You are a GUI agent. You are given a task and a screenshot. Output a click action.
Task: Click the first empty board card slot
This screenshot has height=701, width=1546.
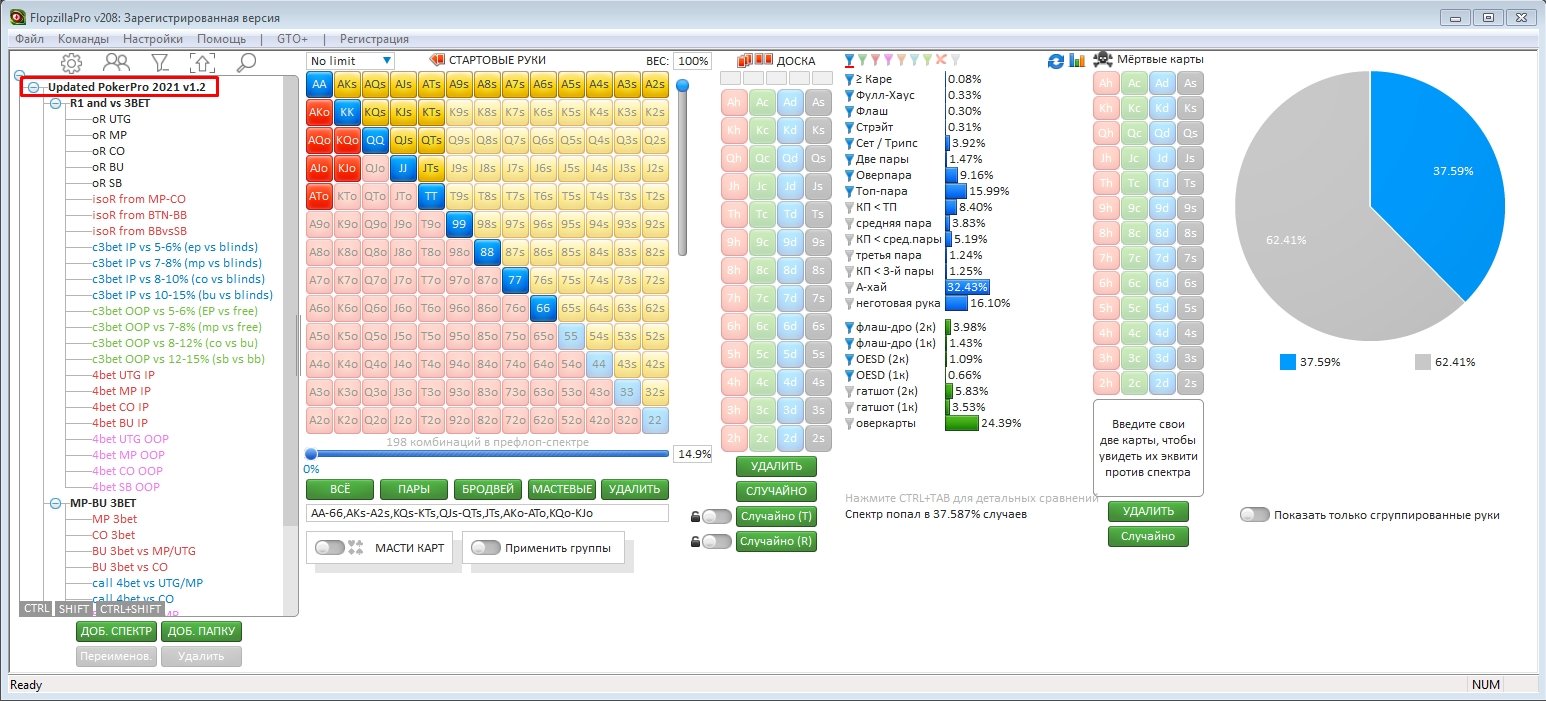[731, 78]
